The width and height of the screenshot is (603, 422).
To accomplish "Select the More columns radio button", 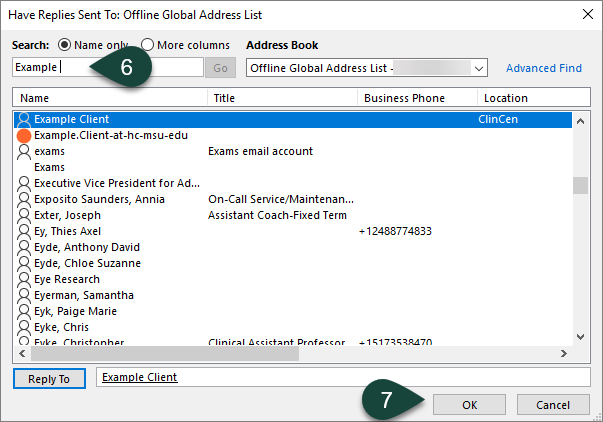I will tap(148, 45).
